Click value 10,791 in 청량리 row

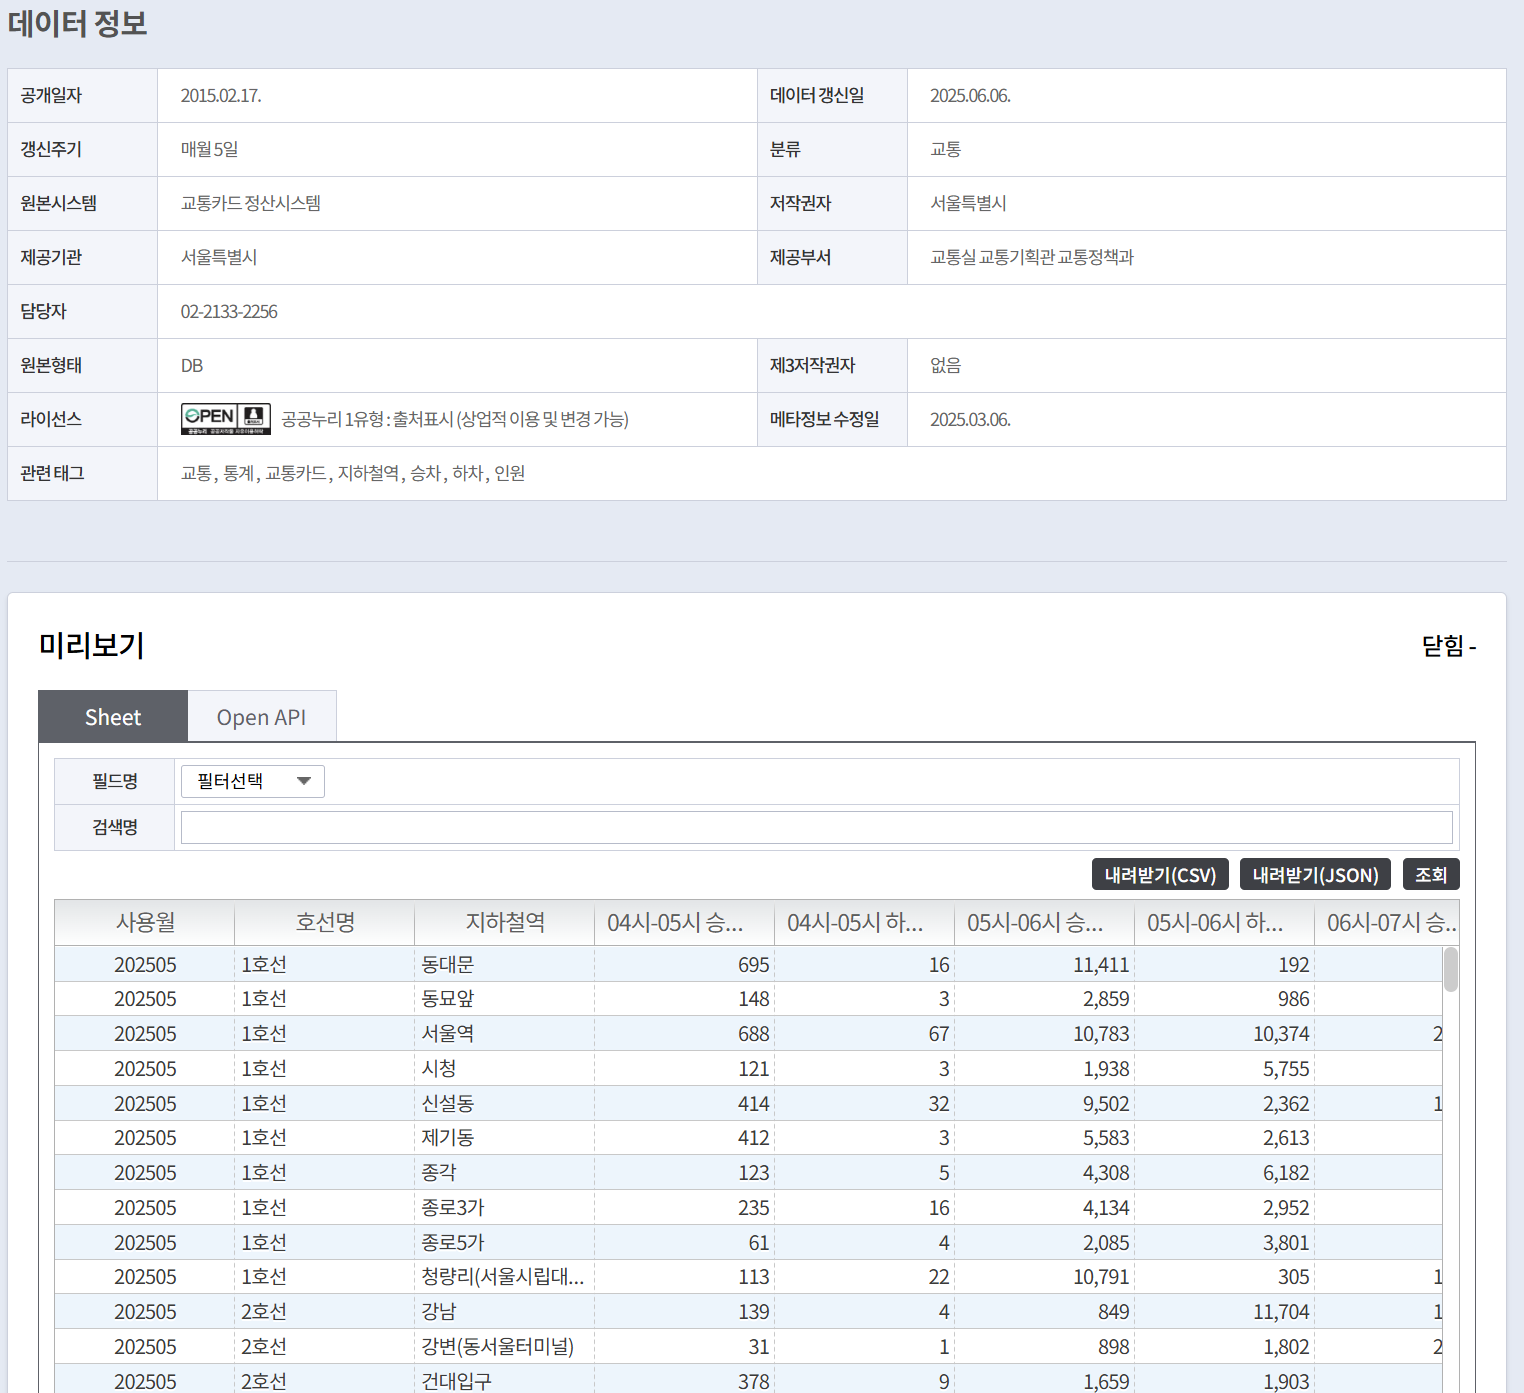pyautogui.click(x=1101, y=1277)
